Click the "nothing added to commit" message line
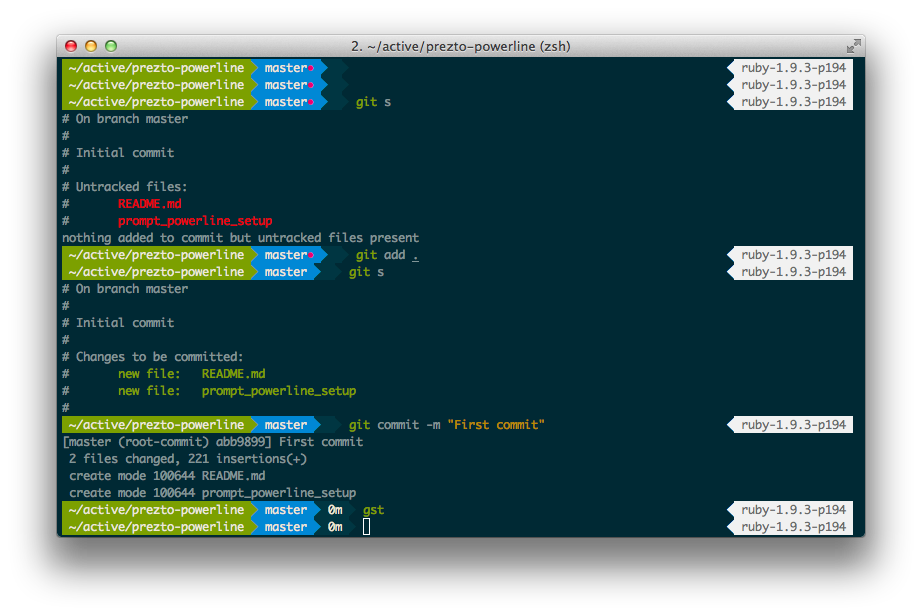This screenshot has height=616, width=922. pos(240,238)
